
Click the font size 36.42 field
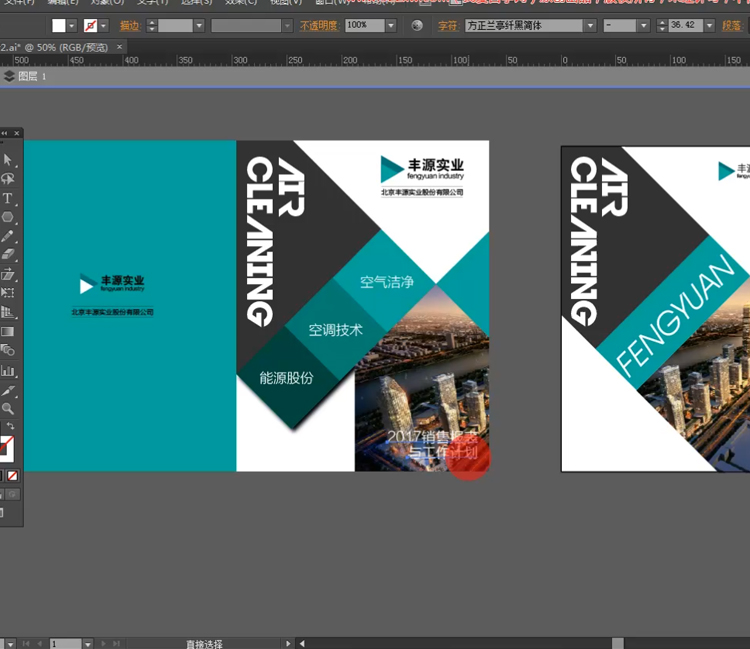point(685,25)
